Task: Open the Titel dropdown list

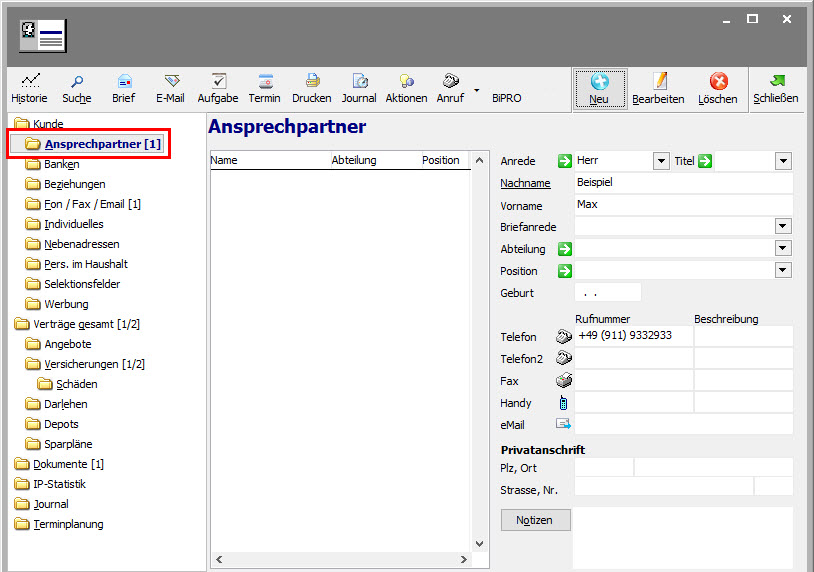Action: [x=783, y=161]
